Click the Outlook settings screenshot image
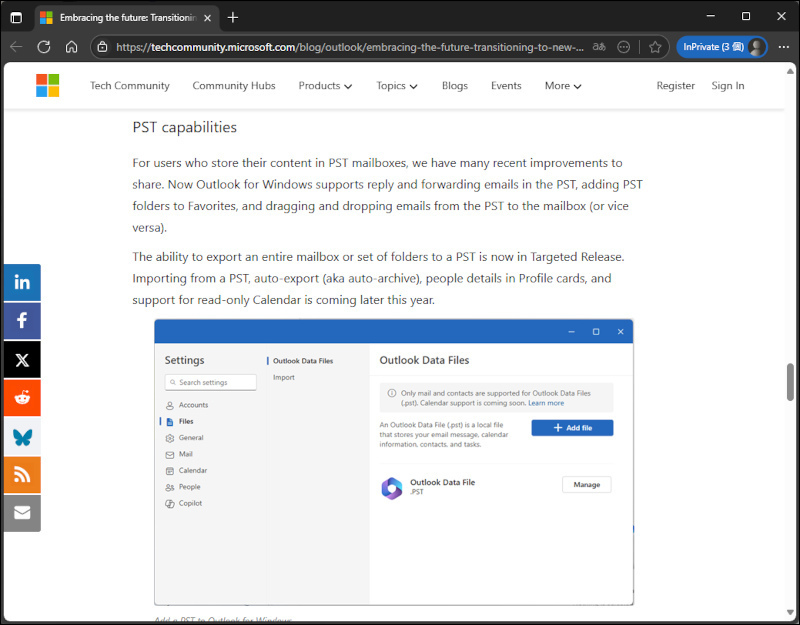 coord(393,462)
